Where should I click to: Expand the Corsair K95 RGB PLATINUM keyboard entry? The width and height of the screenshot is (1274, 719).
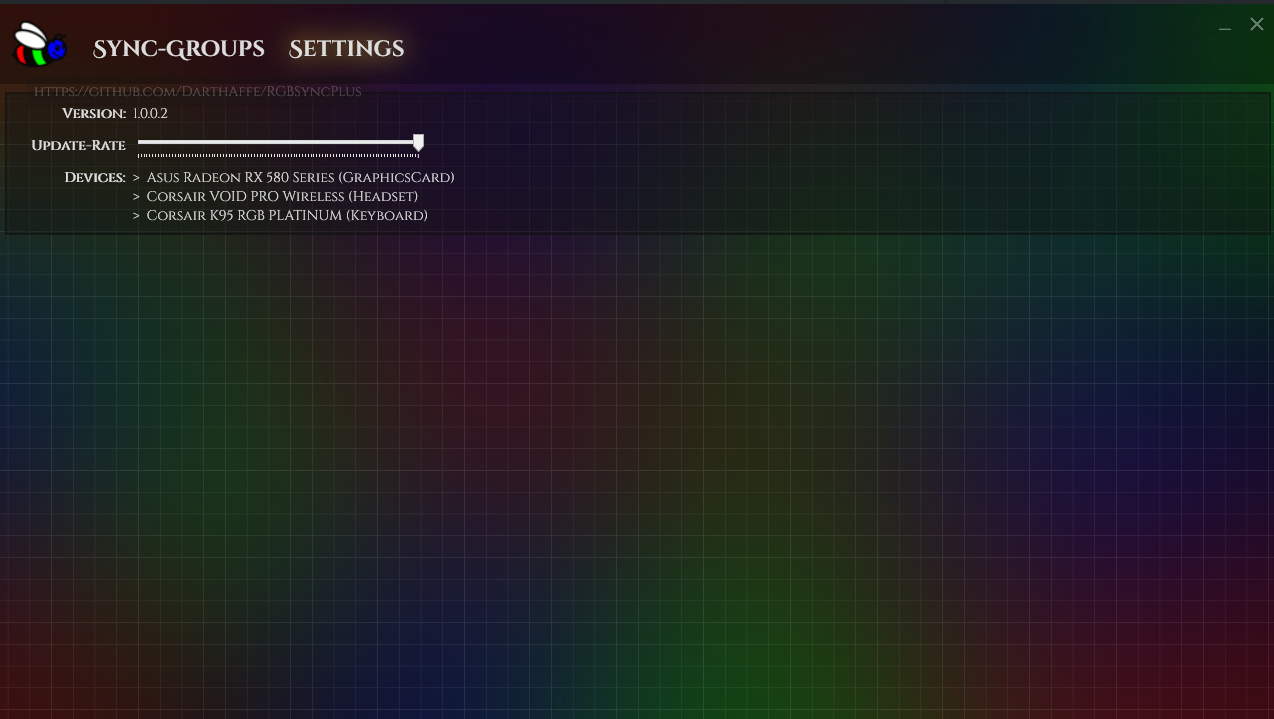click(136, 215)
